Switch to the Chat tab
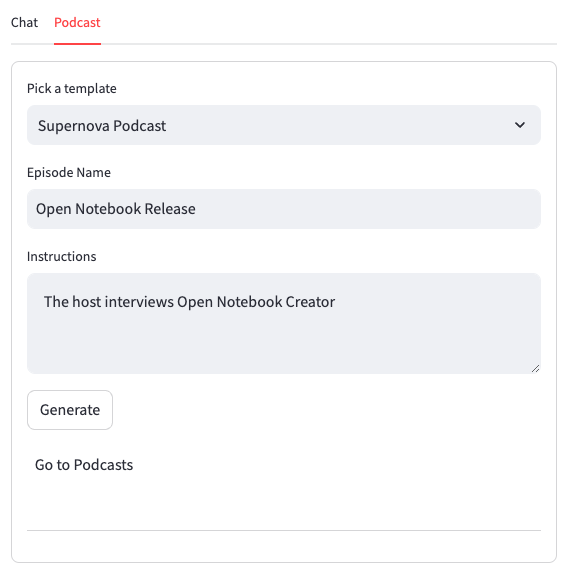 [x=24, y=23]
